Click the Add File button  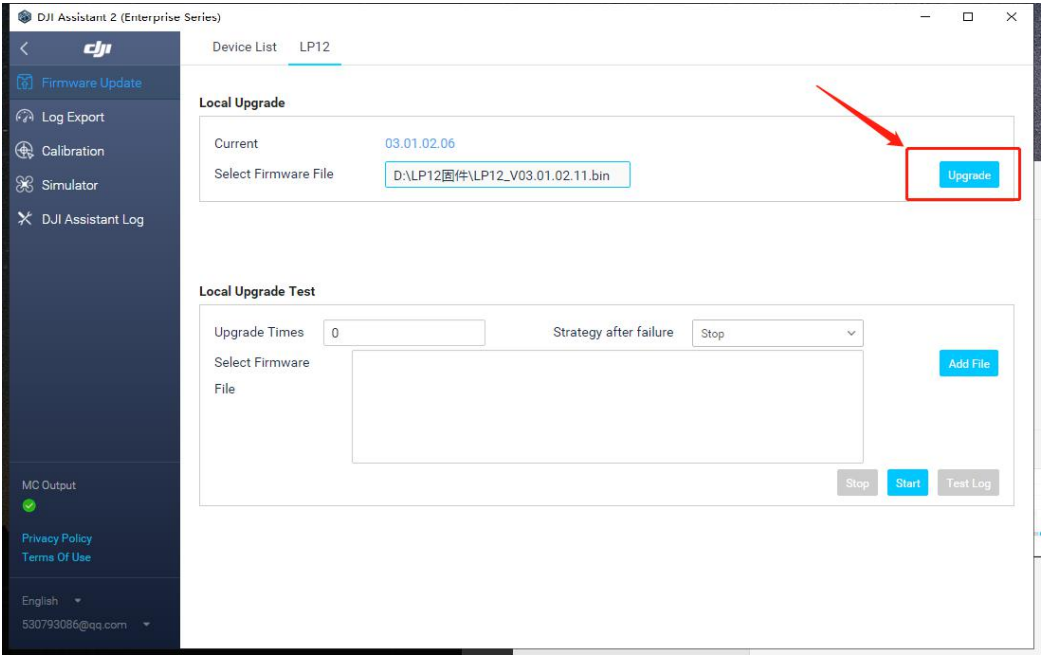pyautogui.click(x=968, y=364)
